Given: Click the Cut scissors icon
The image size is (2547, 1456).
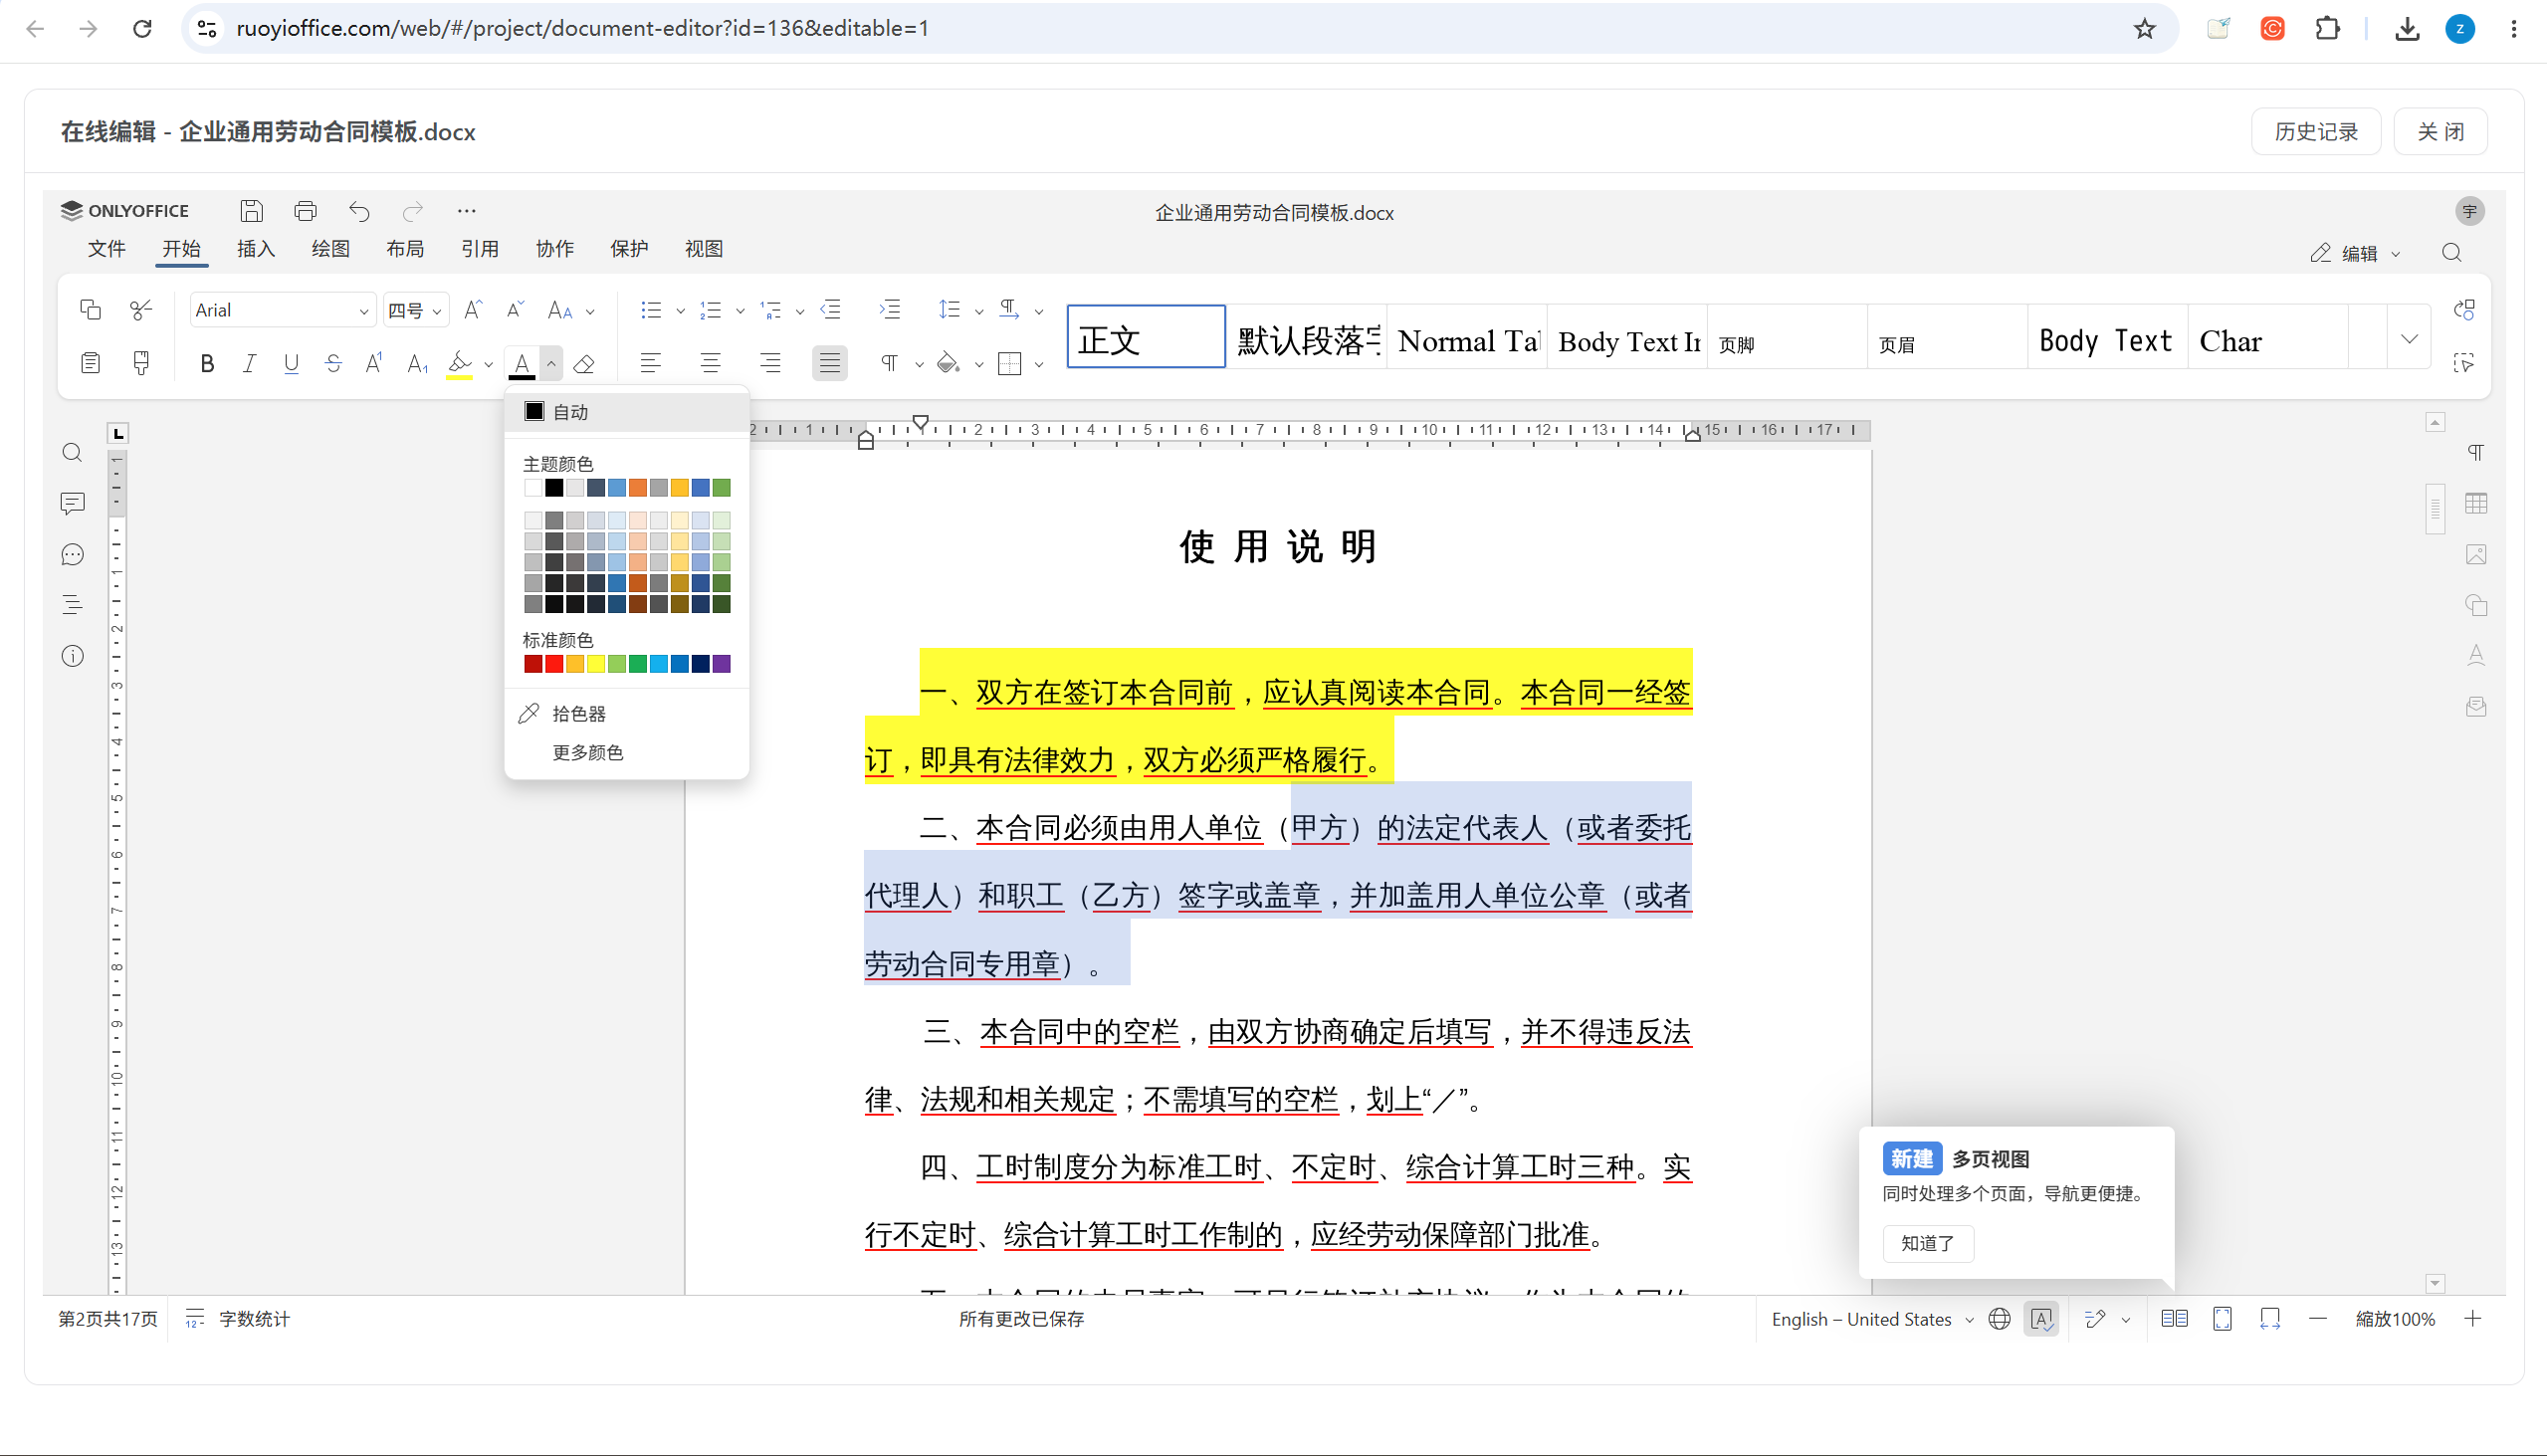Looking at the screenshot, I should click(x=141, y=310).
